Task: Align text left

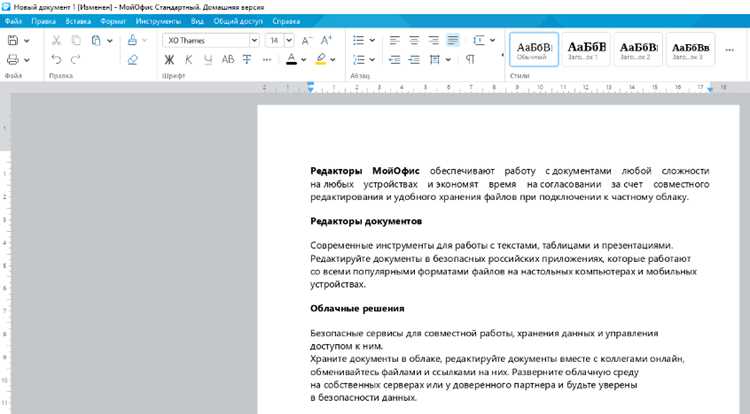Action: [395, 41]
